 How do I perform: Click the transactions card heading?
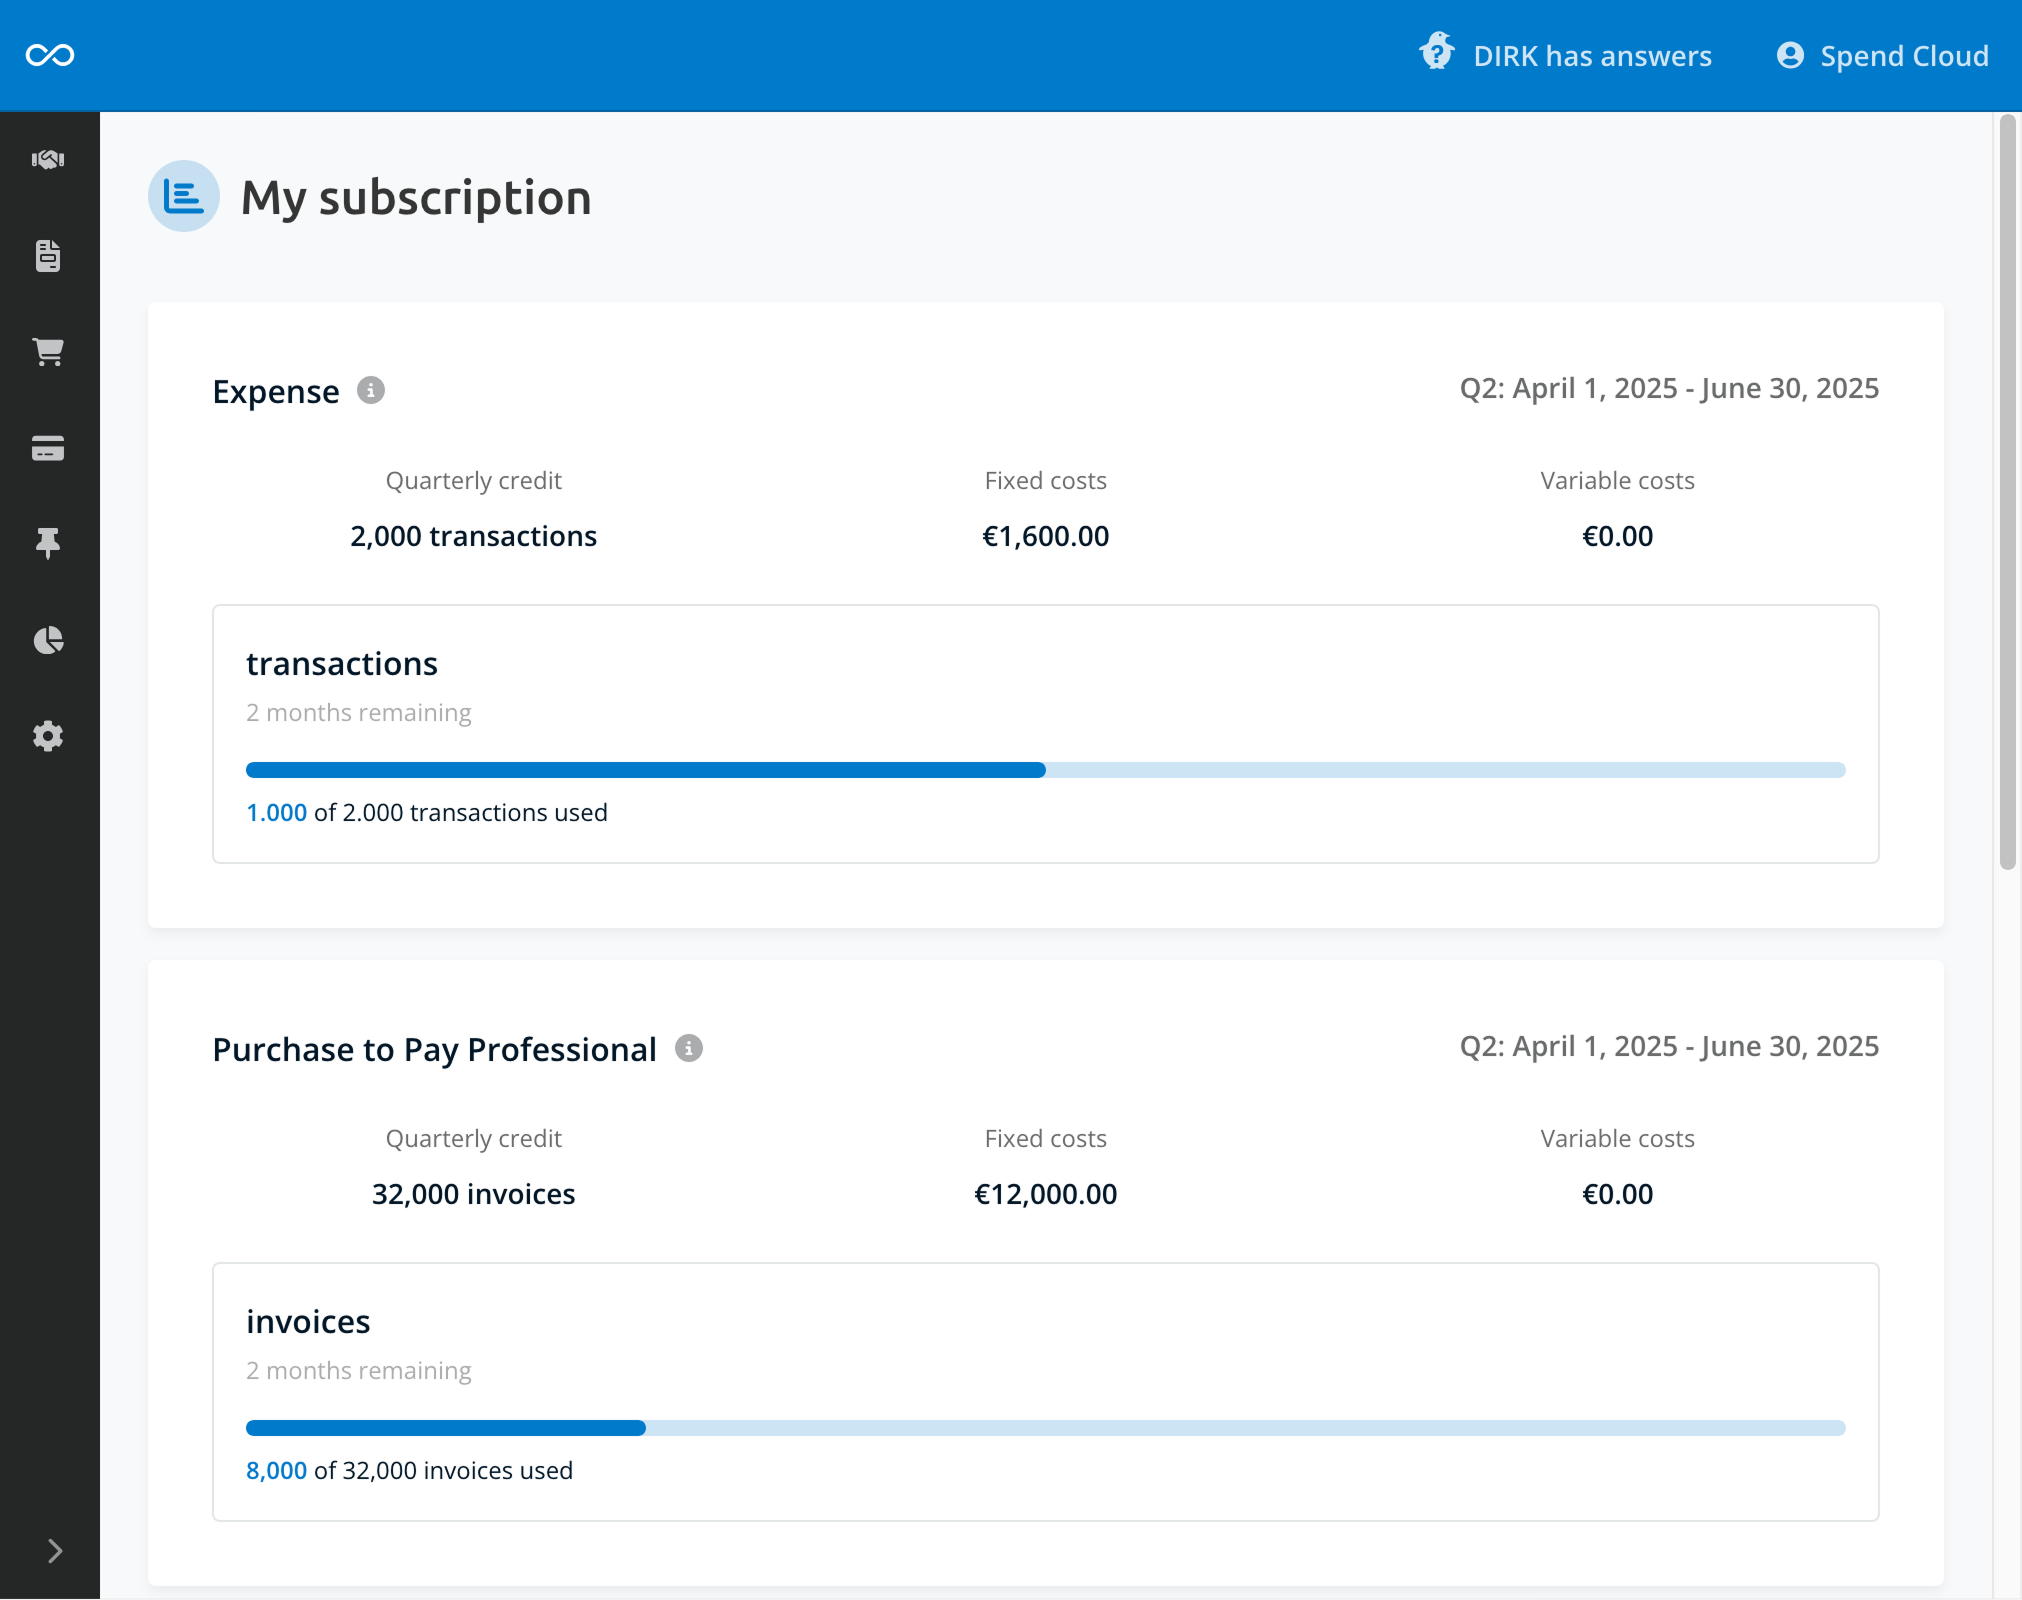pos(342,664)
